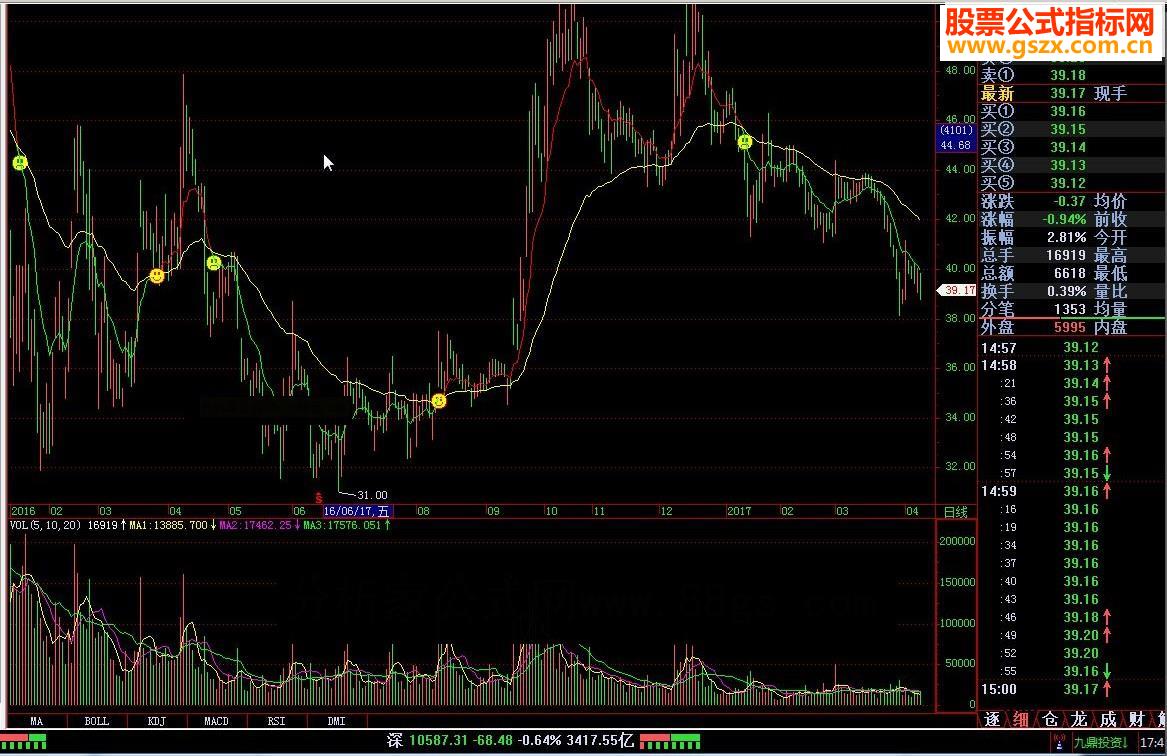The width and height of the screenshot is (1167, 756).
Task: Click the 买⑤ bid row at 39.12
Action: (x=1071, y=183)
